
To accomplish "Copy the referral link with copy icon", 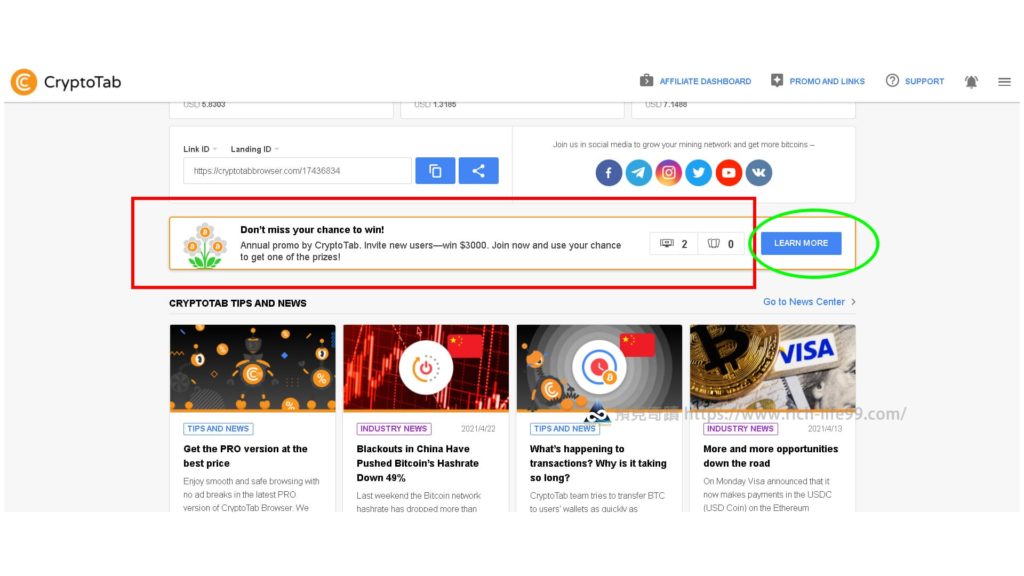I will pos(435,171).
